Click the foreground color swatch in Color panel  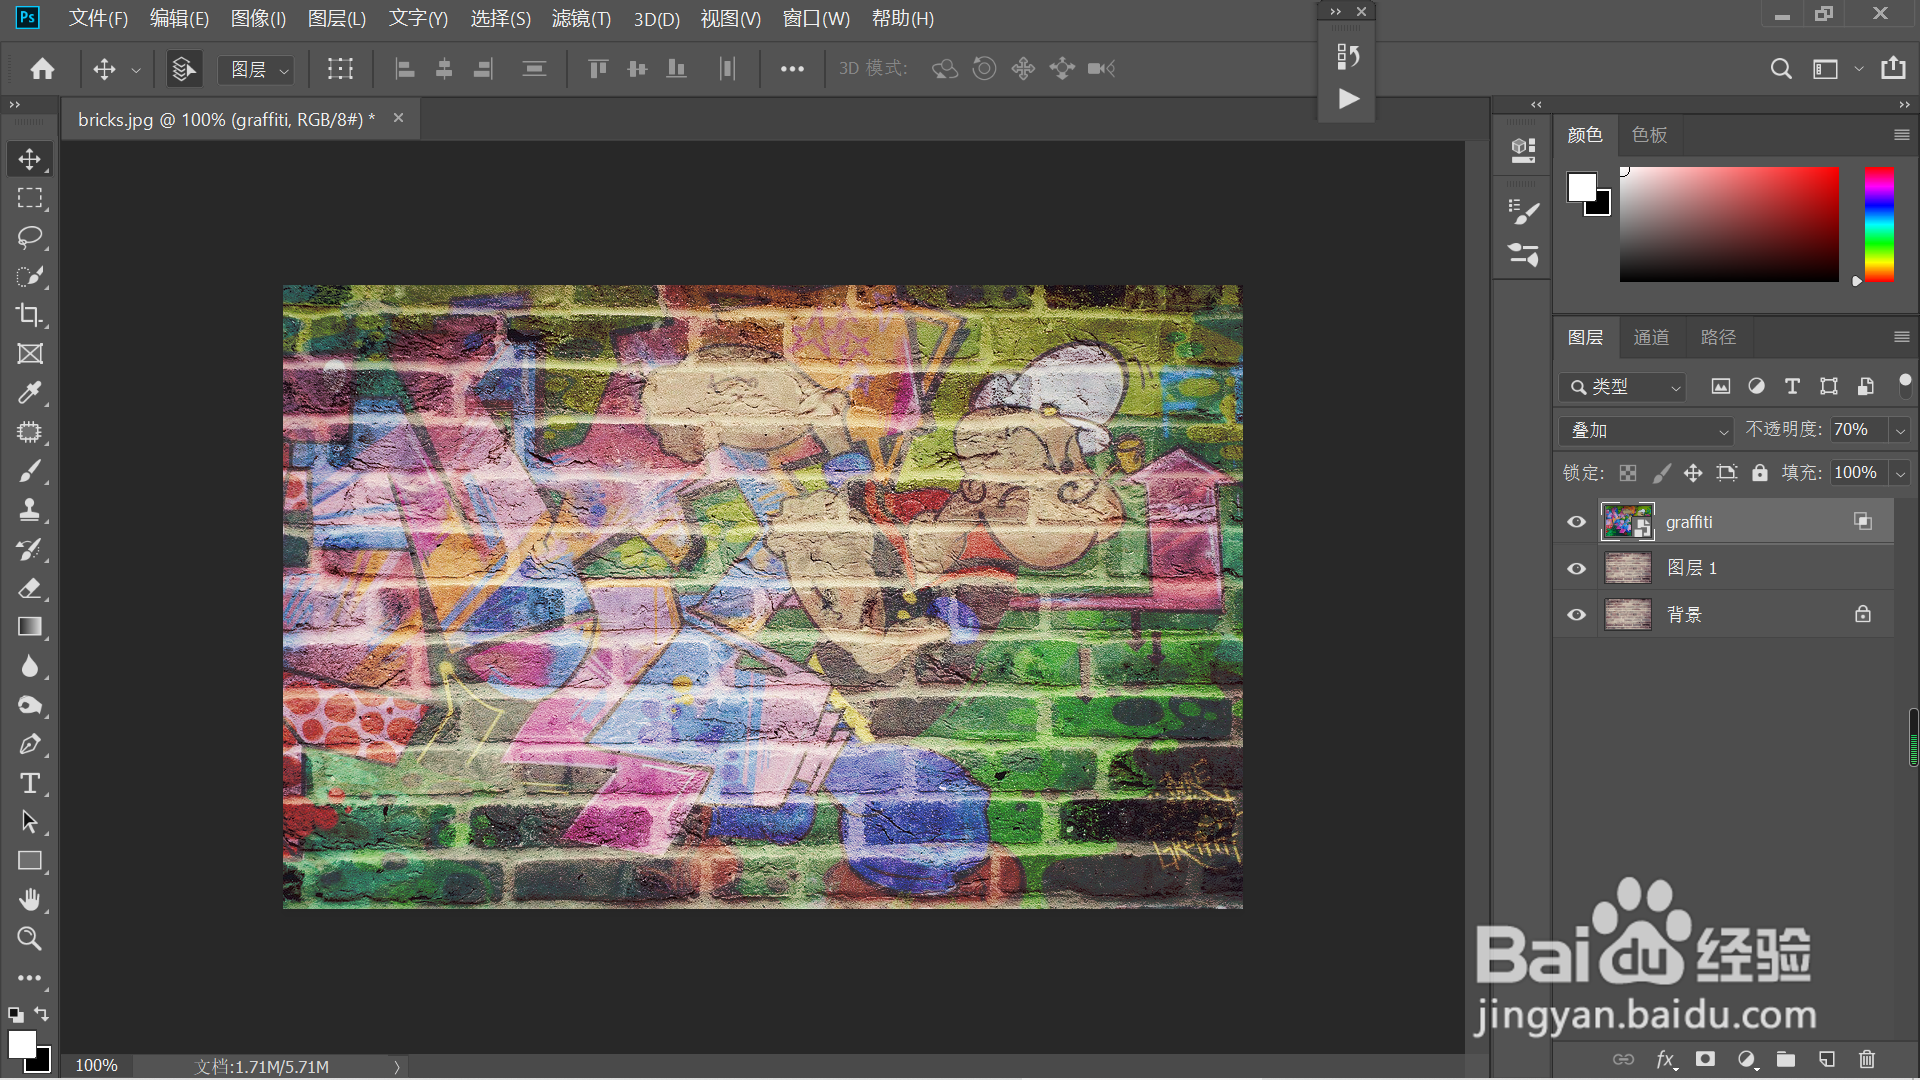pyautogui.click(x=1582, y=187)
